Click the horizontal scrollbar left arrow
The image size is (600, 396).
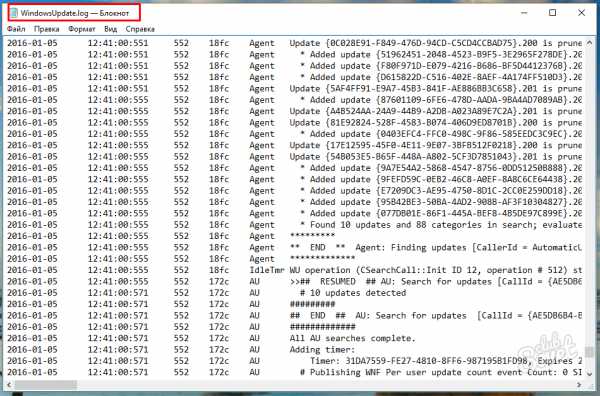pyautogui.click(x=9, y=385)
